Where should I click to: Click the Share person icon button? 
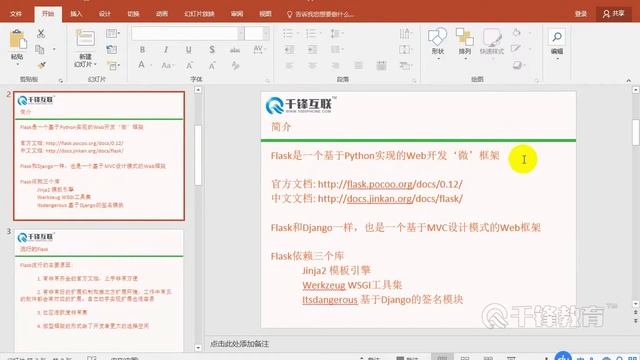(x=613, y=14)
